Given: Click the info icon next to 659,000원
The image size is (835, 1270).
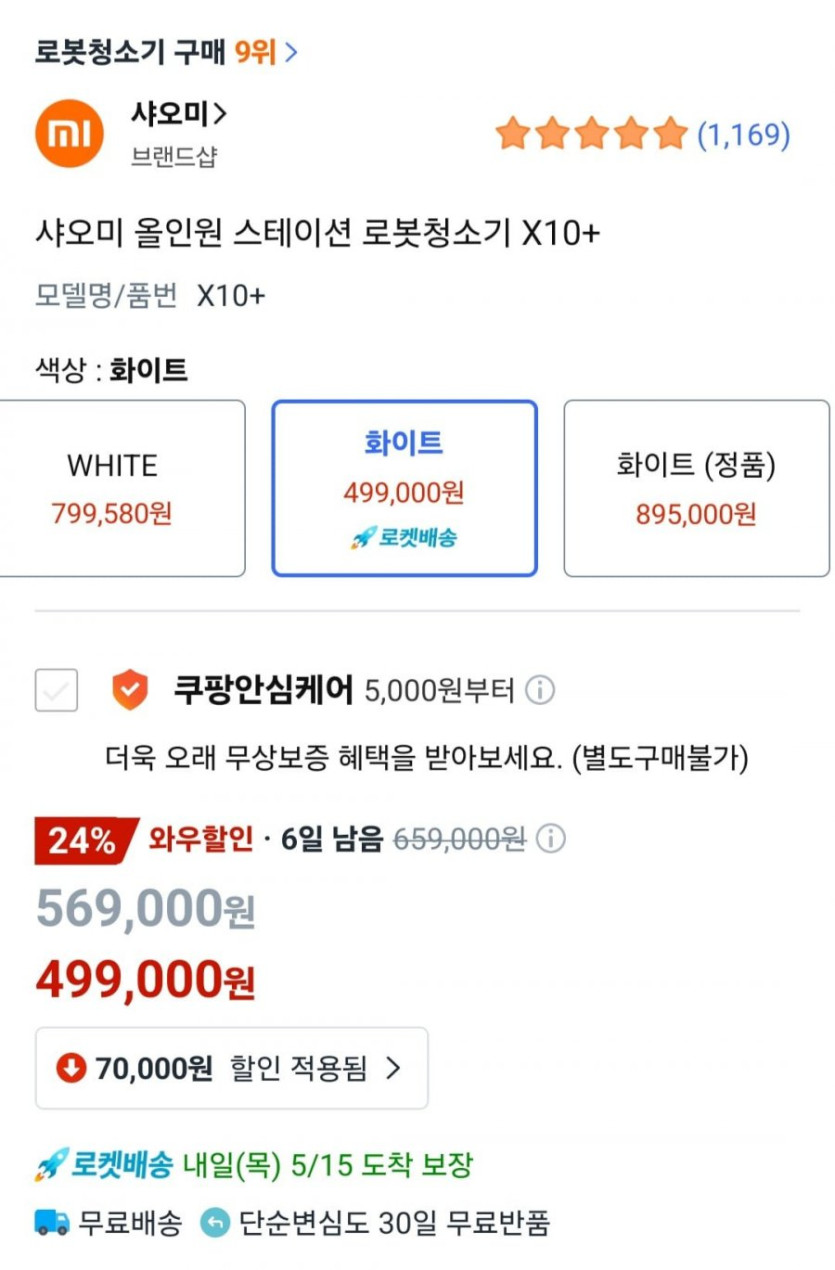Looking at the screenshot, I should 551,839.
